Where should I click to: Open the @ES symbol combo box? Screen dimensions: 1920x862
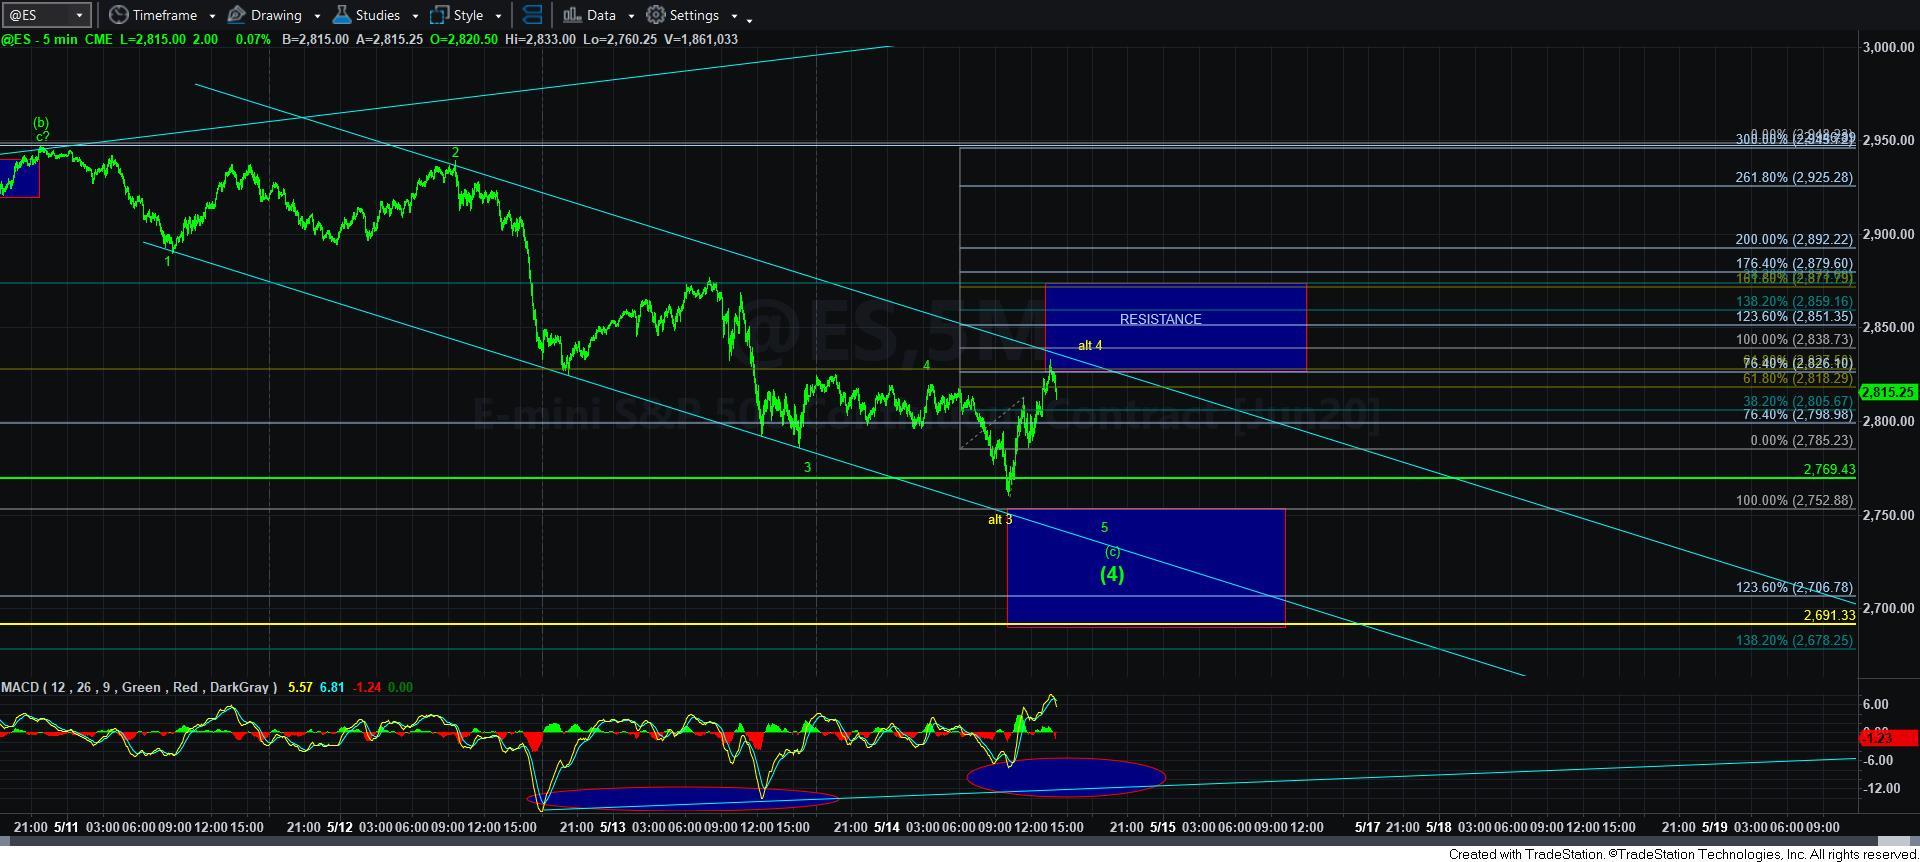coord(46,15)
